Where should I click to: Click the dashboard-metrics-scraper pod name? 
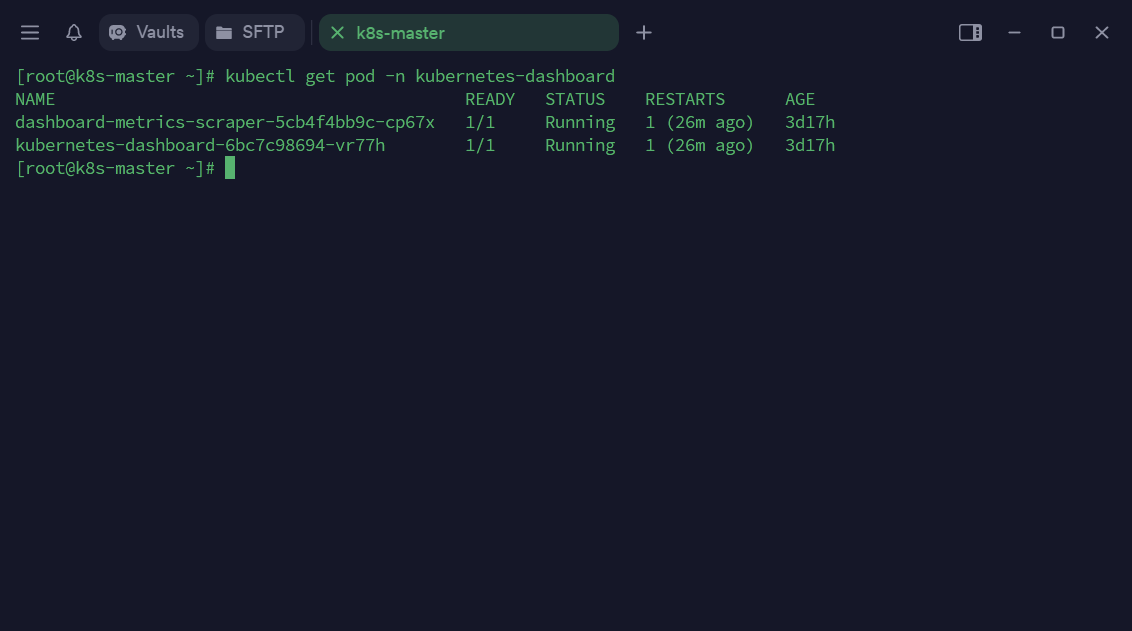coord(225,122)
